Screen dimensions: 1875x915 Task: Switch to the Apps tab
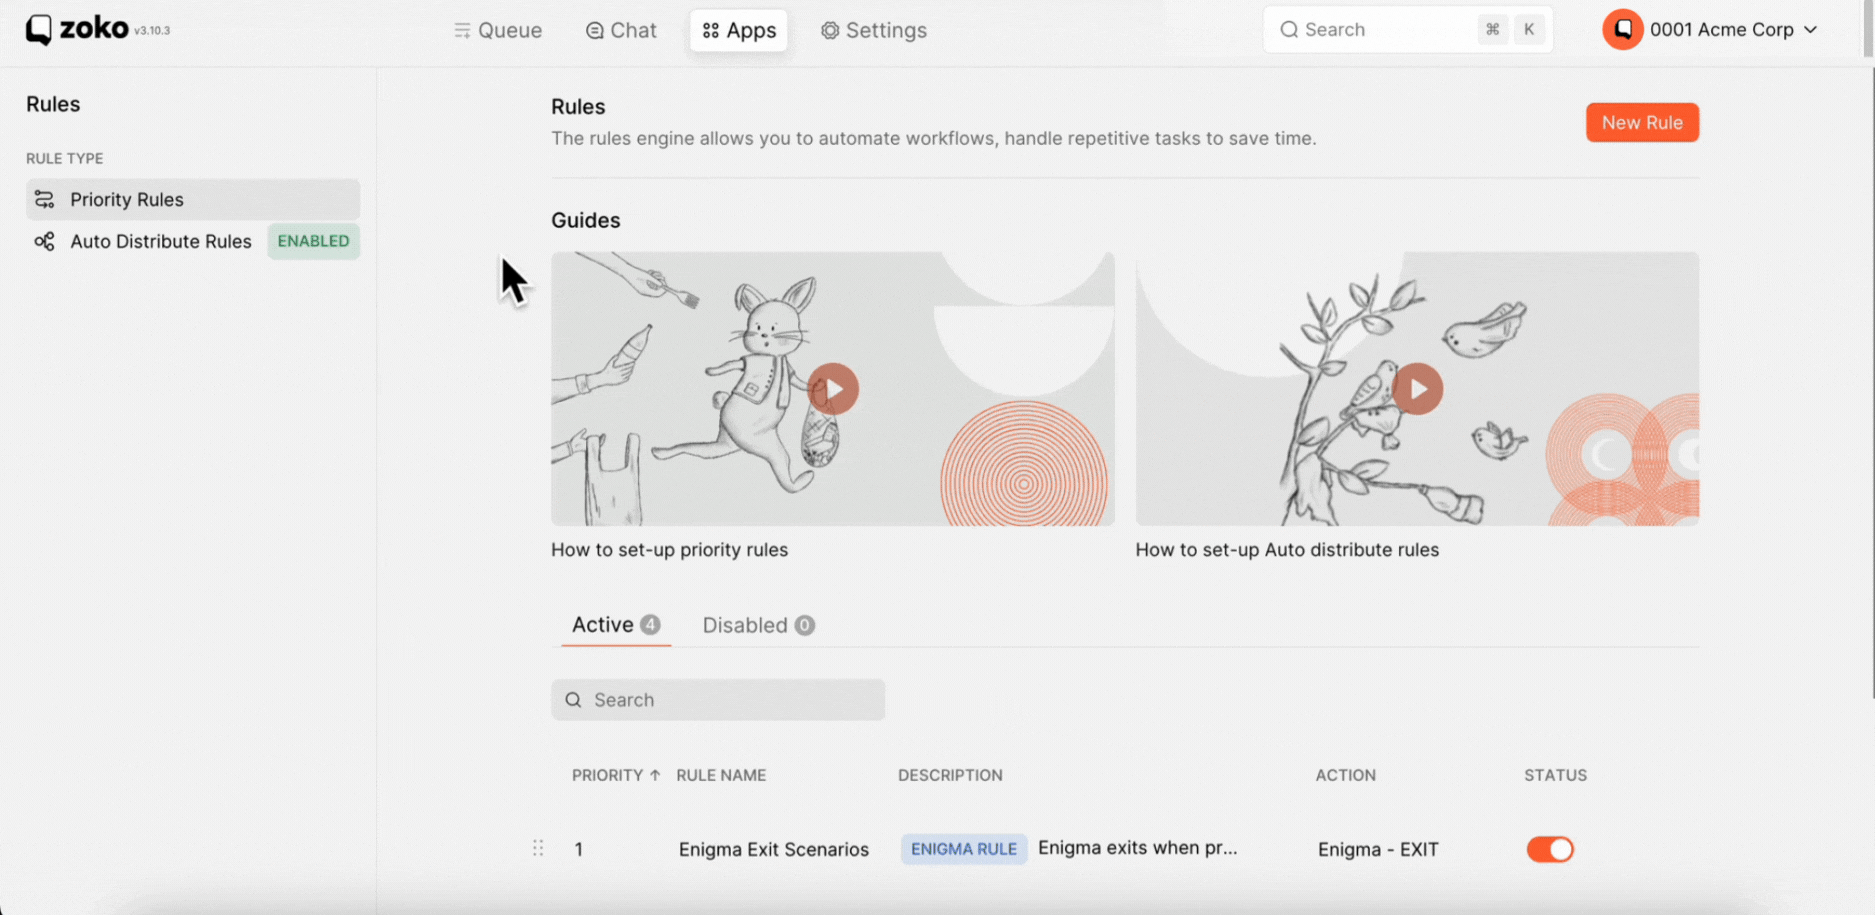[x=739, y=30]
